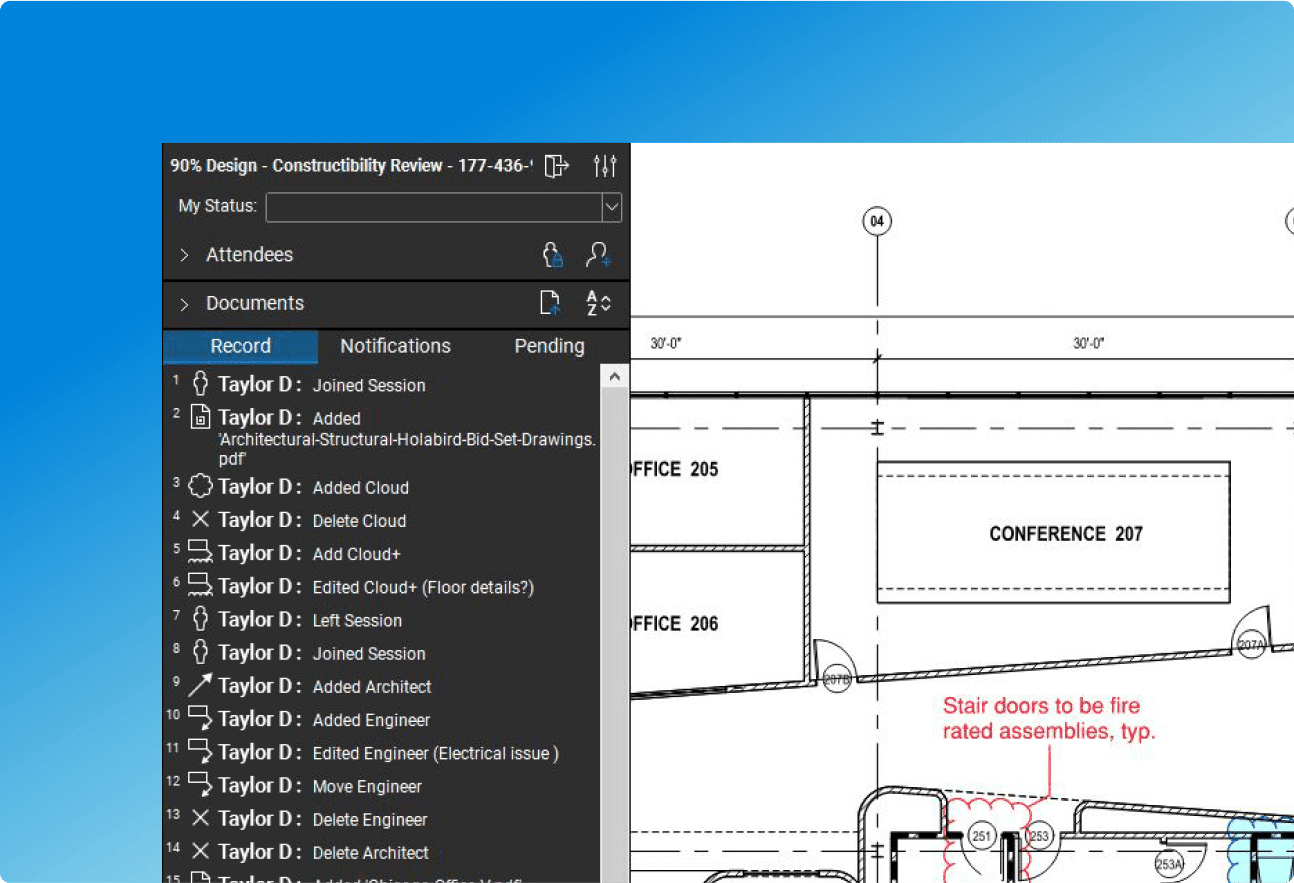Click the Added Holabird Bid Set Drawings record
Viewport: 1294px width, 883px height.
click(x=406, y=439)
